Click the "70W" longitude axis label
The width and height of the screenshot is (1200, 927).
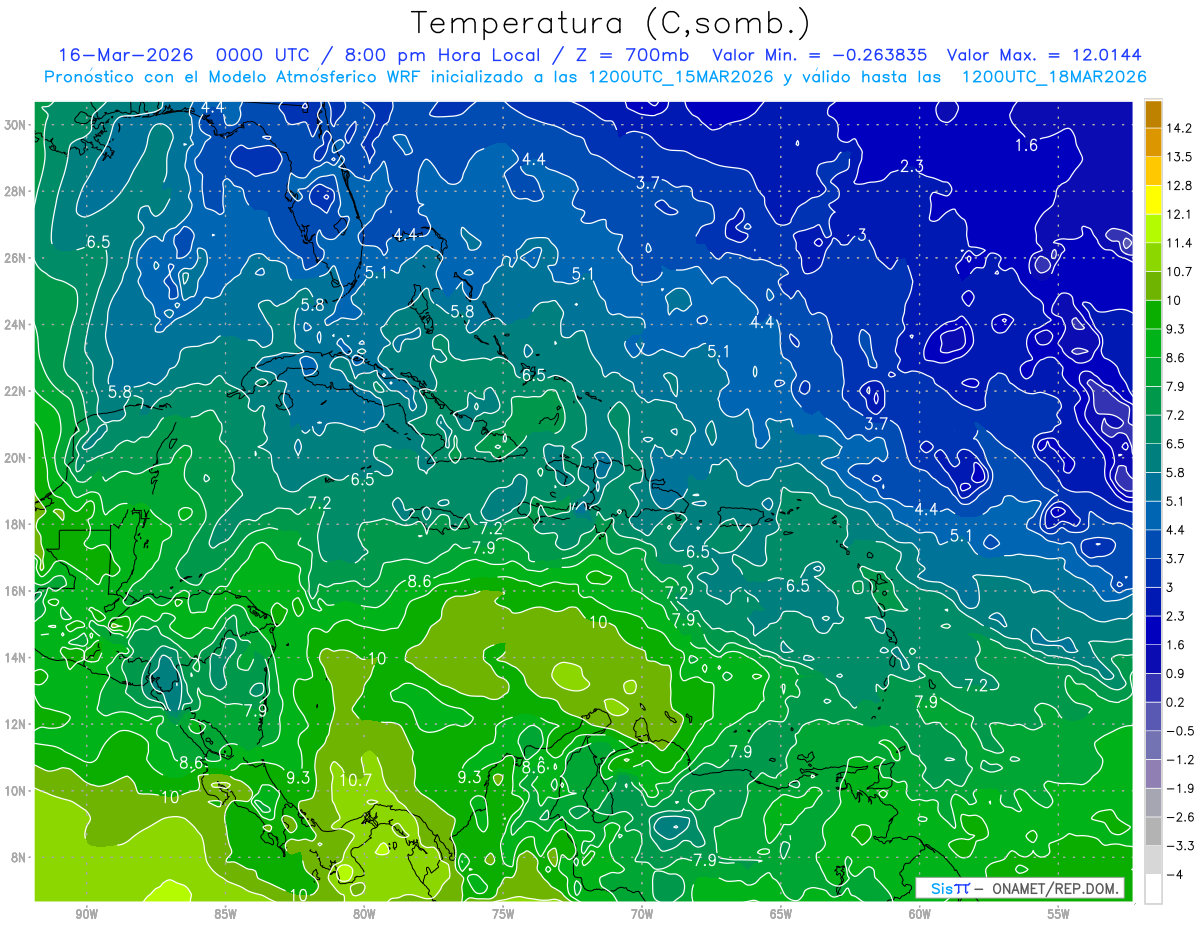[642, 914]
